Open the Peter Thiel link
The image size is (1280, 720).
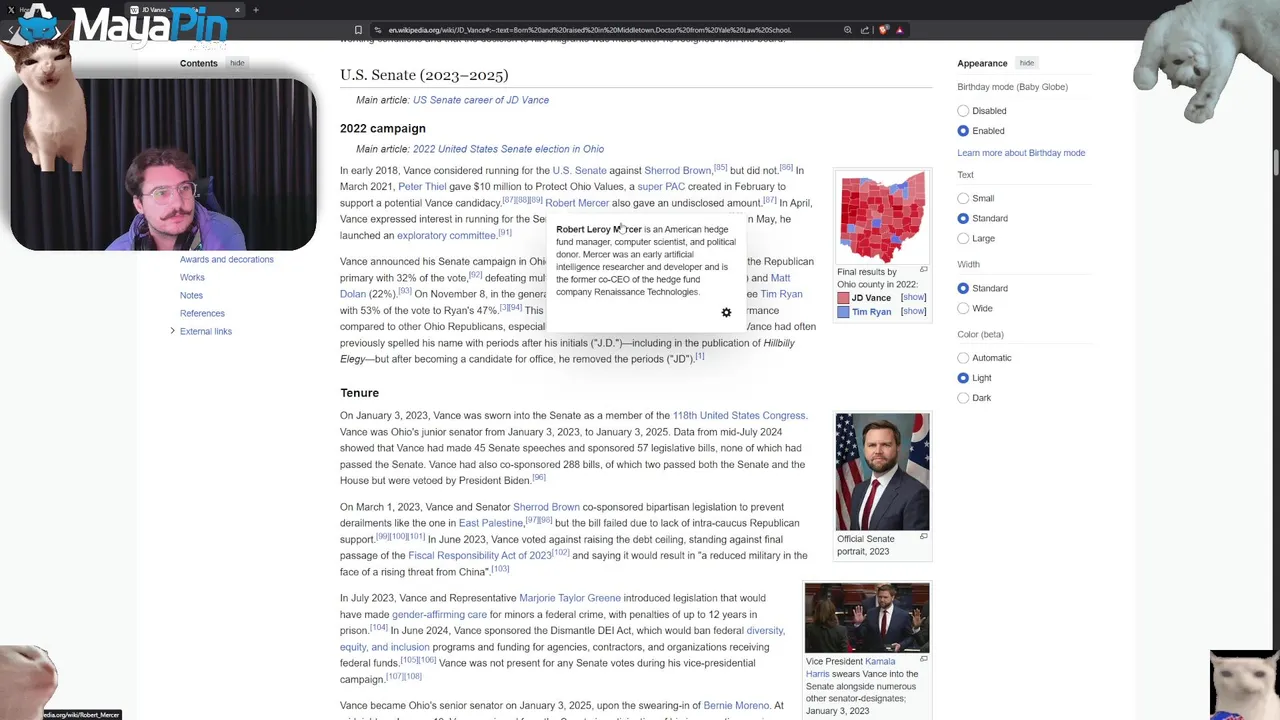coord(422,187)
